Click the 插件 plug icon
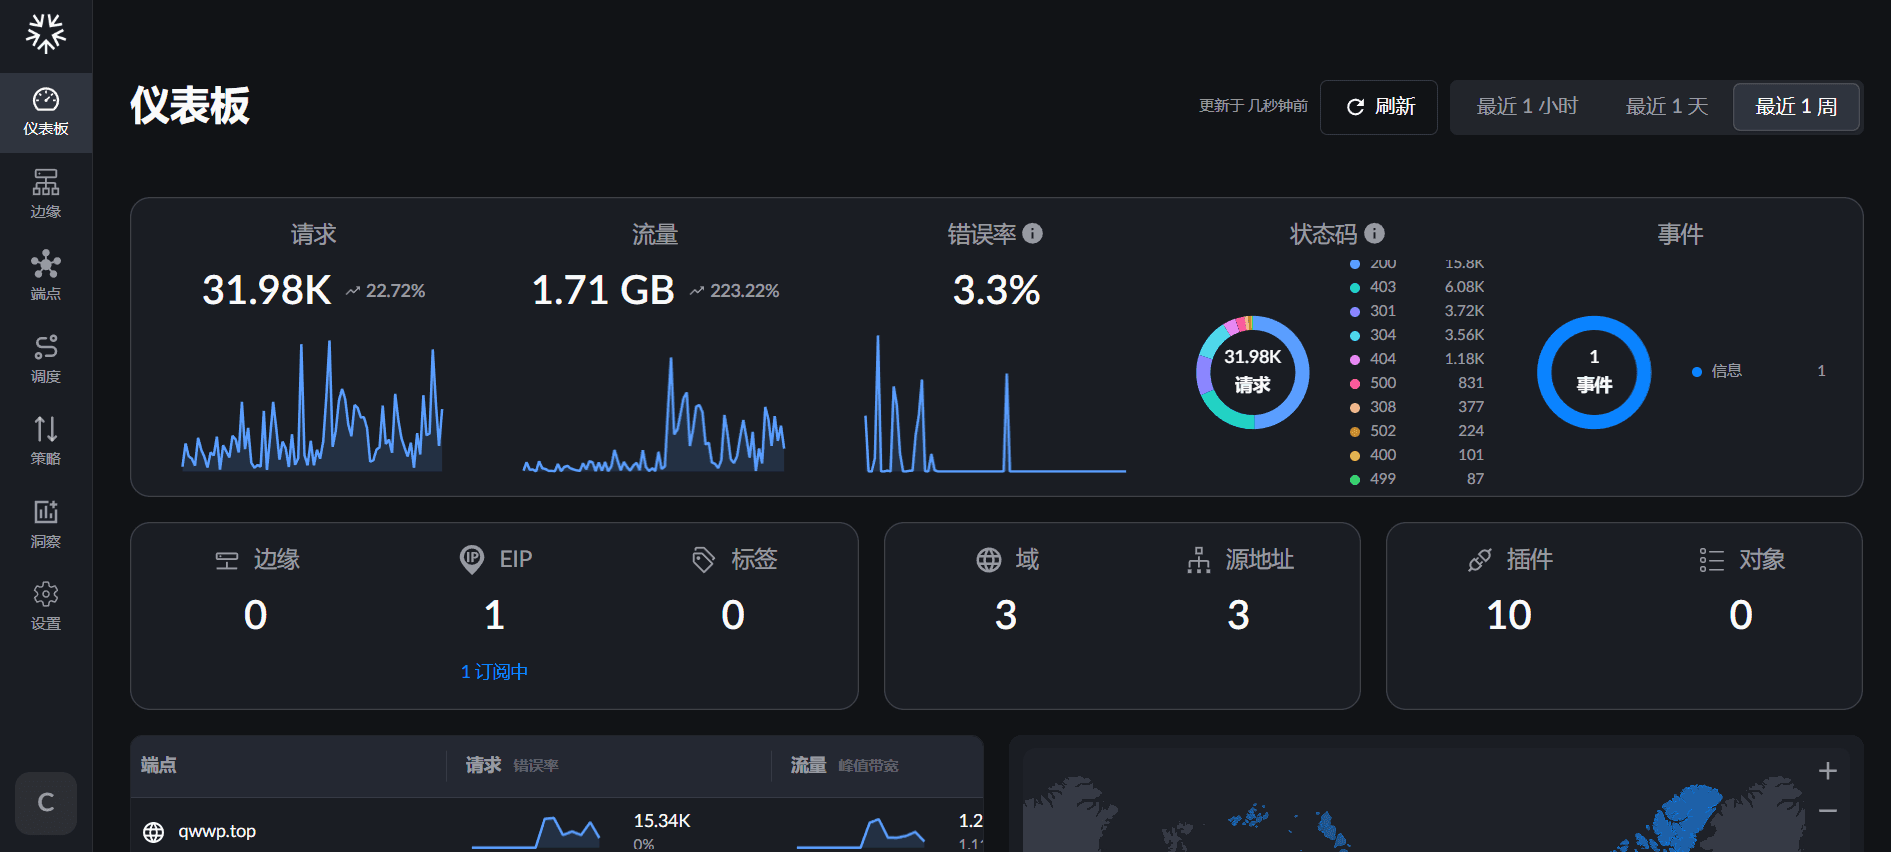Image resolution: width=1891 pixels, height=852 pixels. click(x=1480, y=560)
